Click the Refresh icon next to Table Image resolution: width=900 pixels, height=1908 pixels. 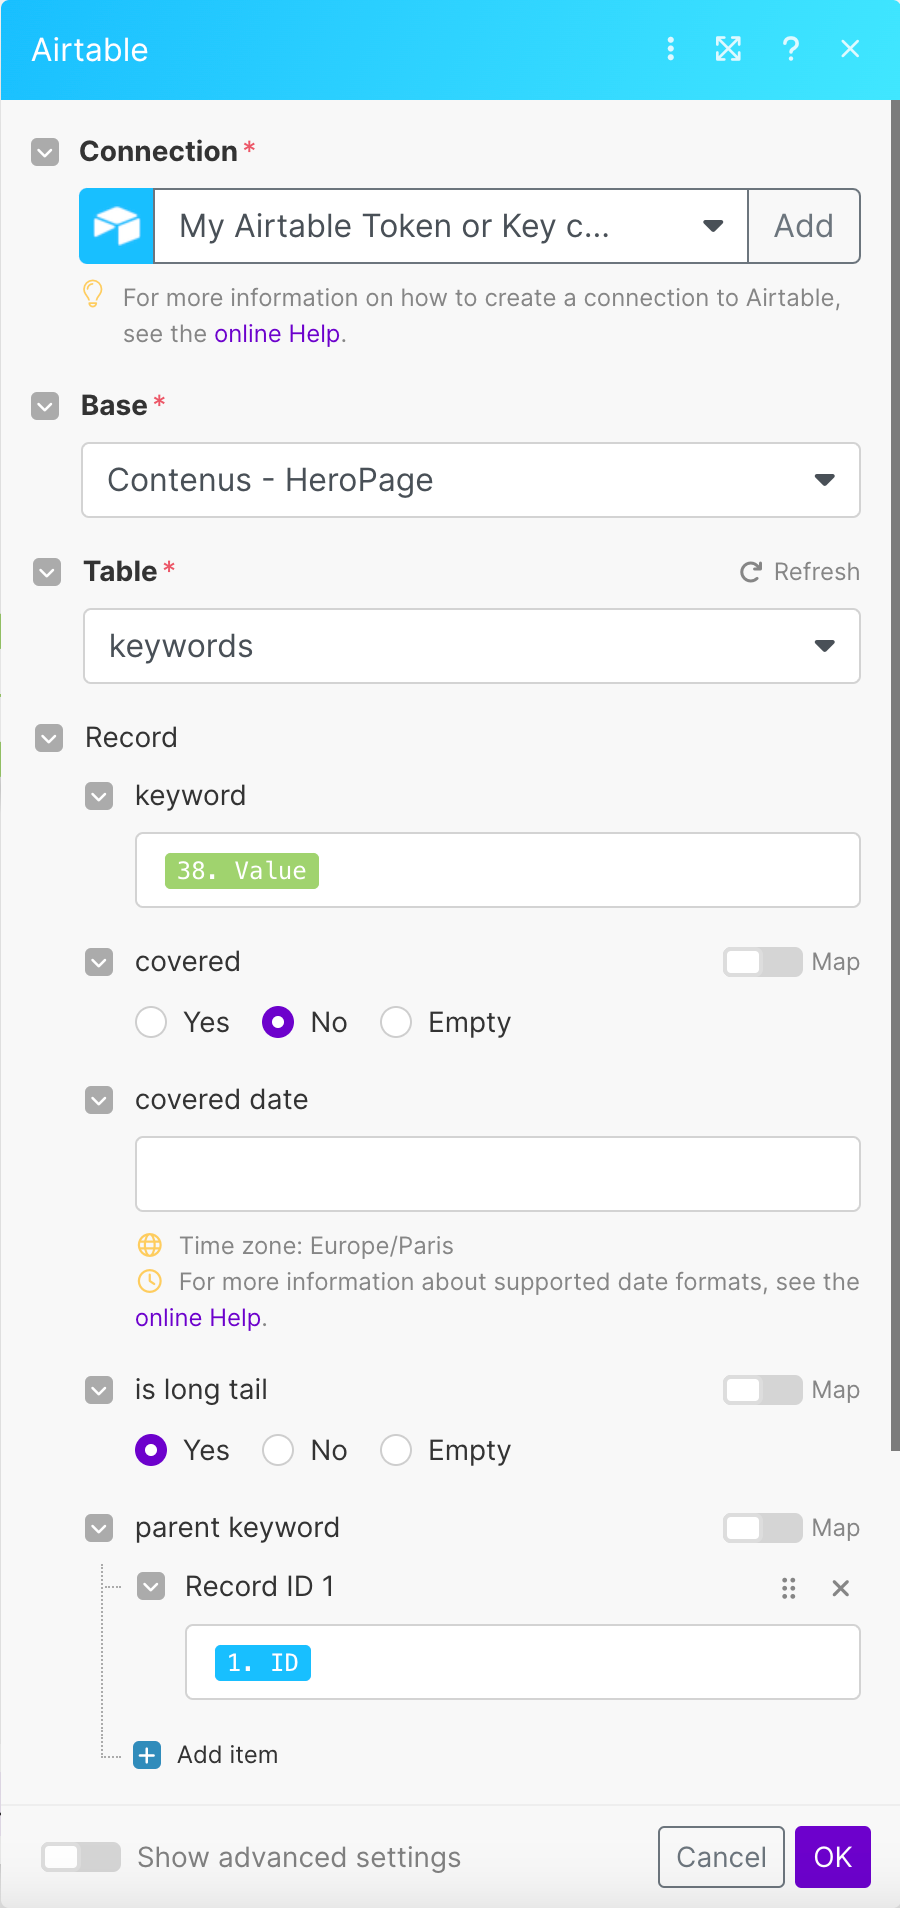750,572
